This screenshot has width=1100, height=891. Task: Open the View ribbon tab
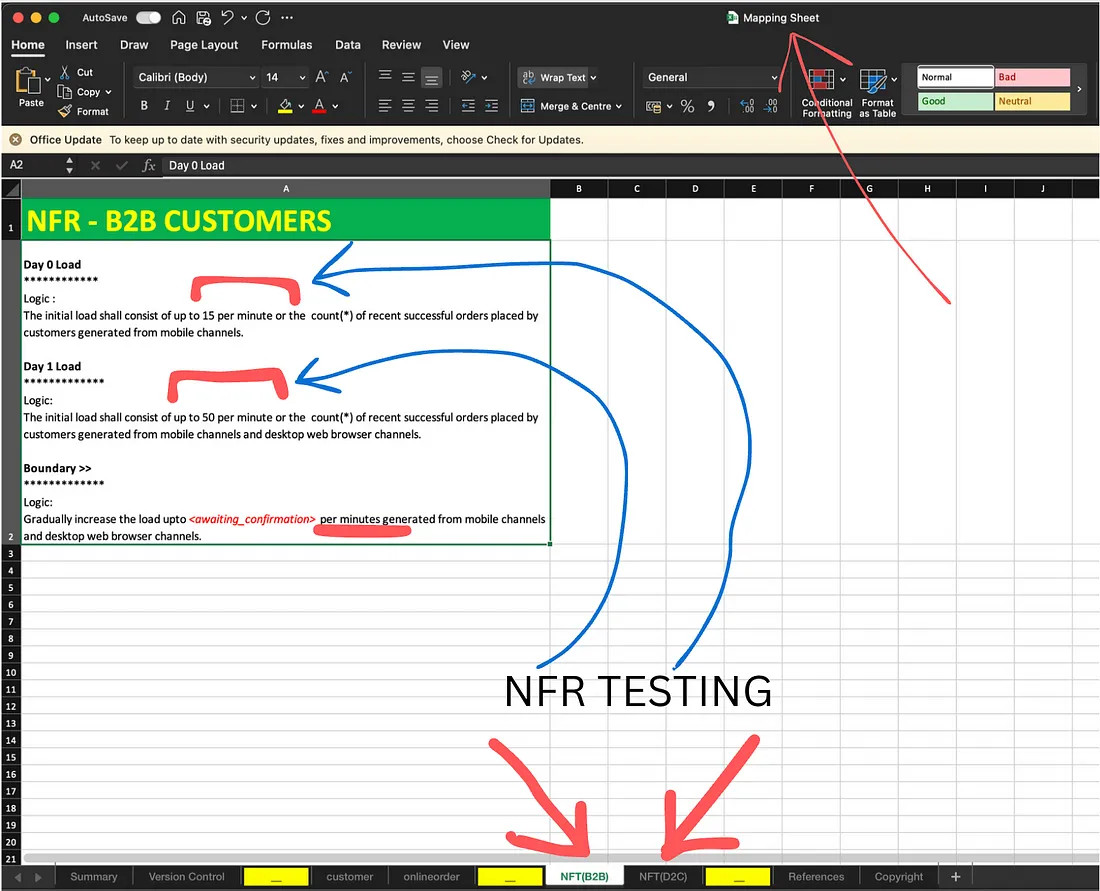456,45
